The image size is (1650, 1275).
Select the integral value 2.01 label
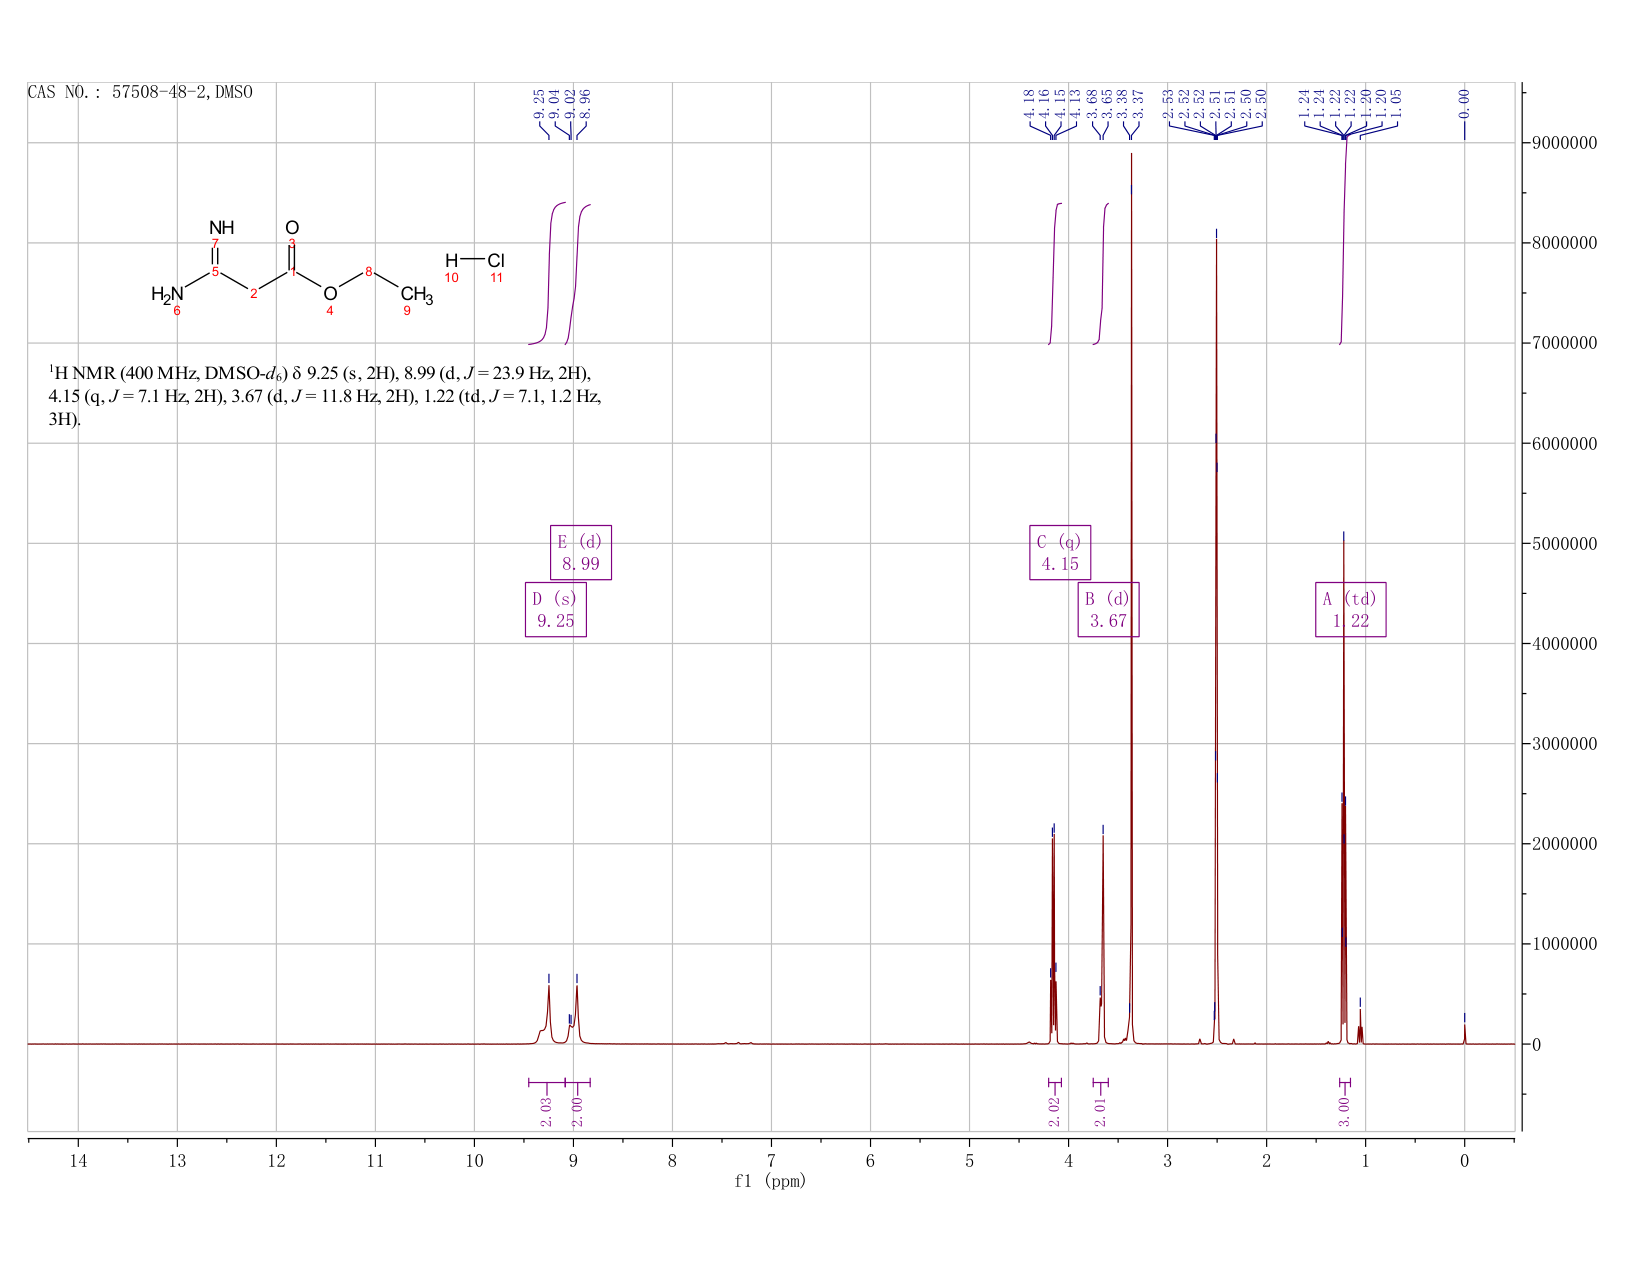tap(1100, 1111)
